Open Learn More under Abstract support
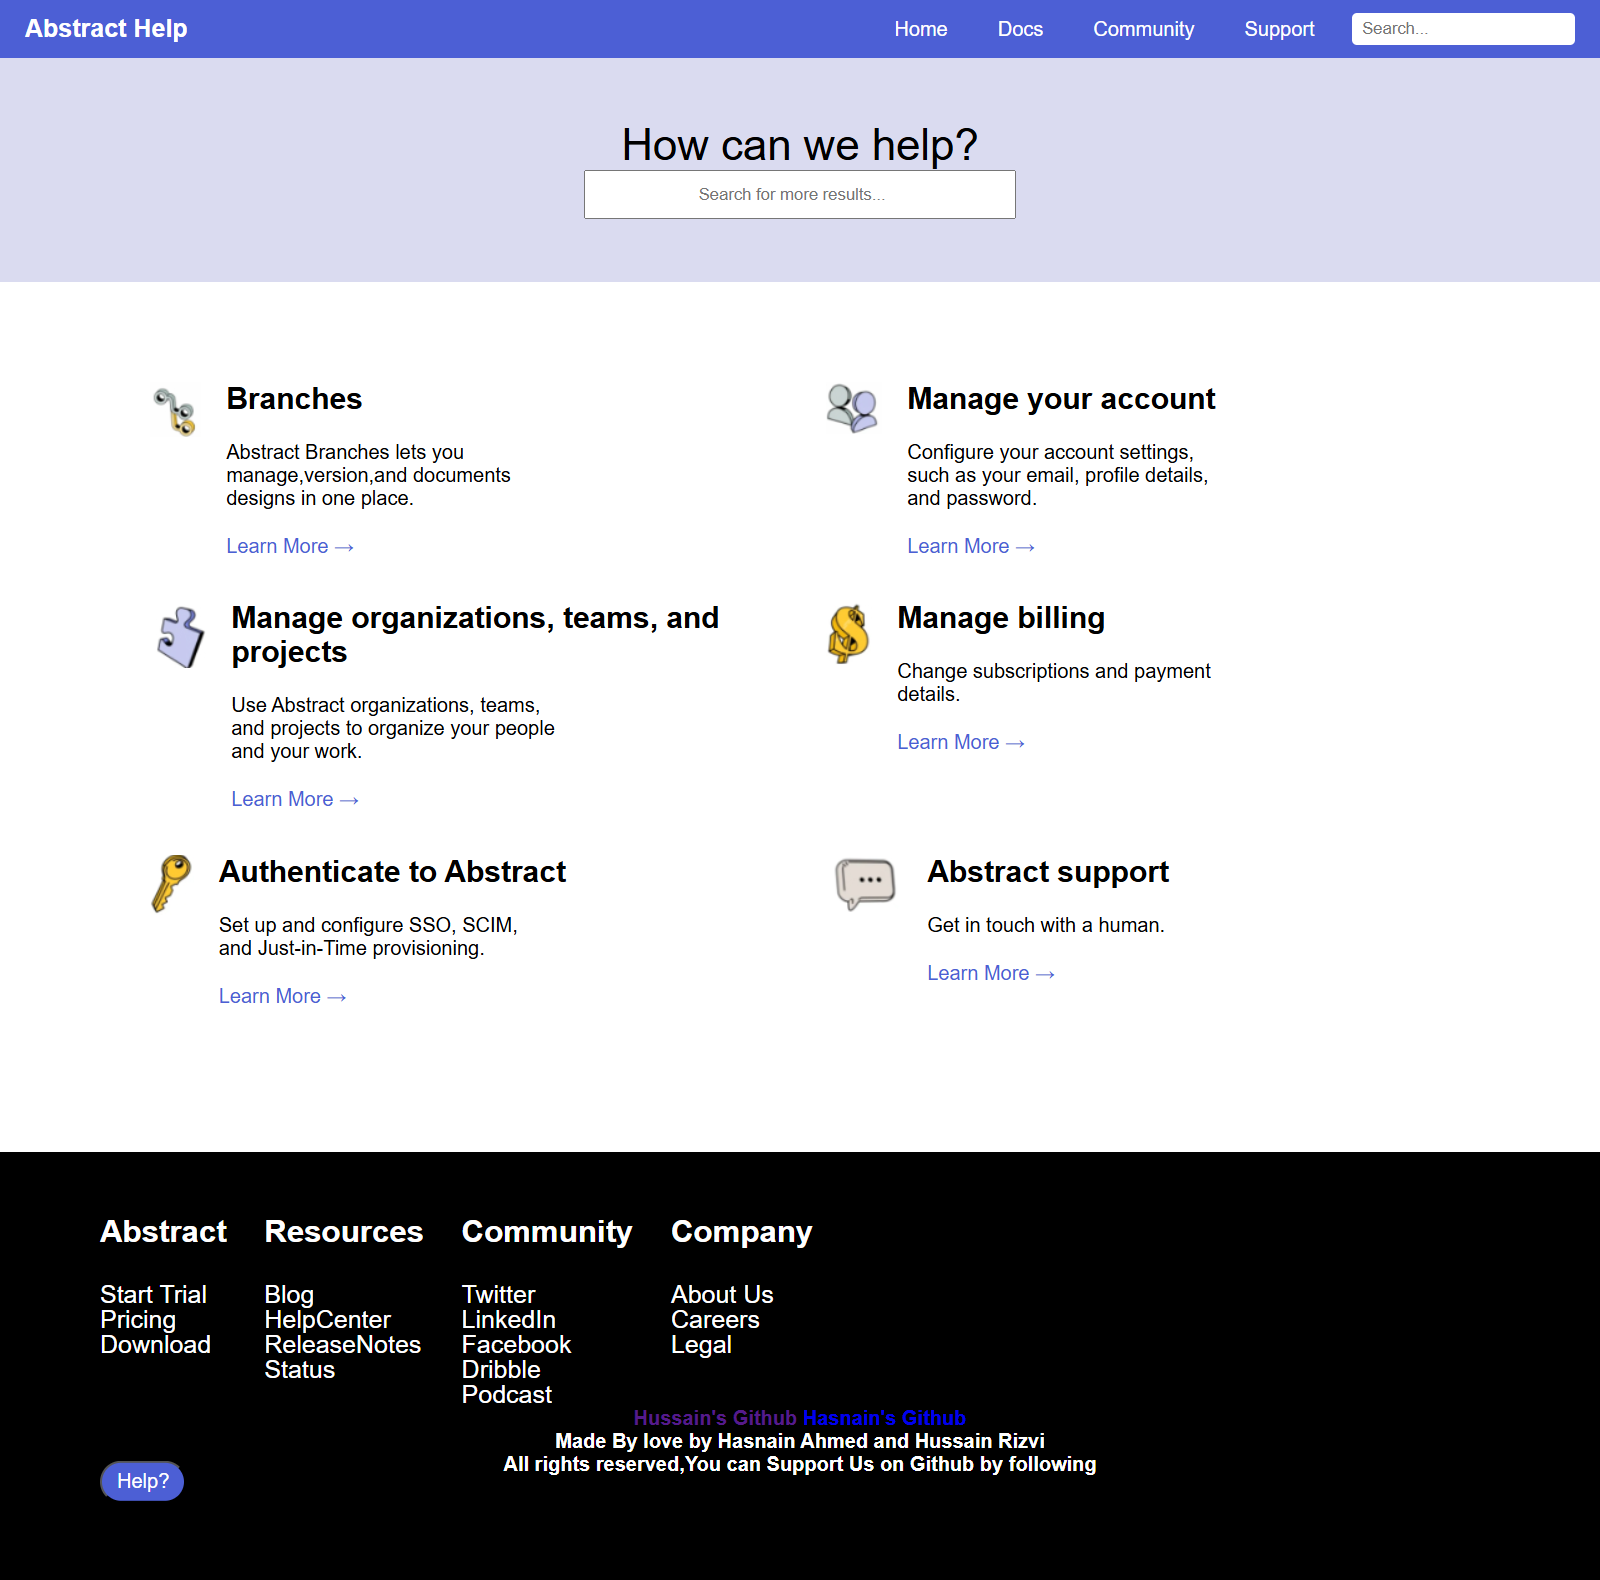 tap(990, 973)
